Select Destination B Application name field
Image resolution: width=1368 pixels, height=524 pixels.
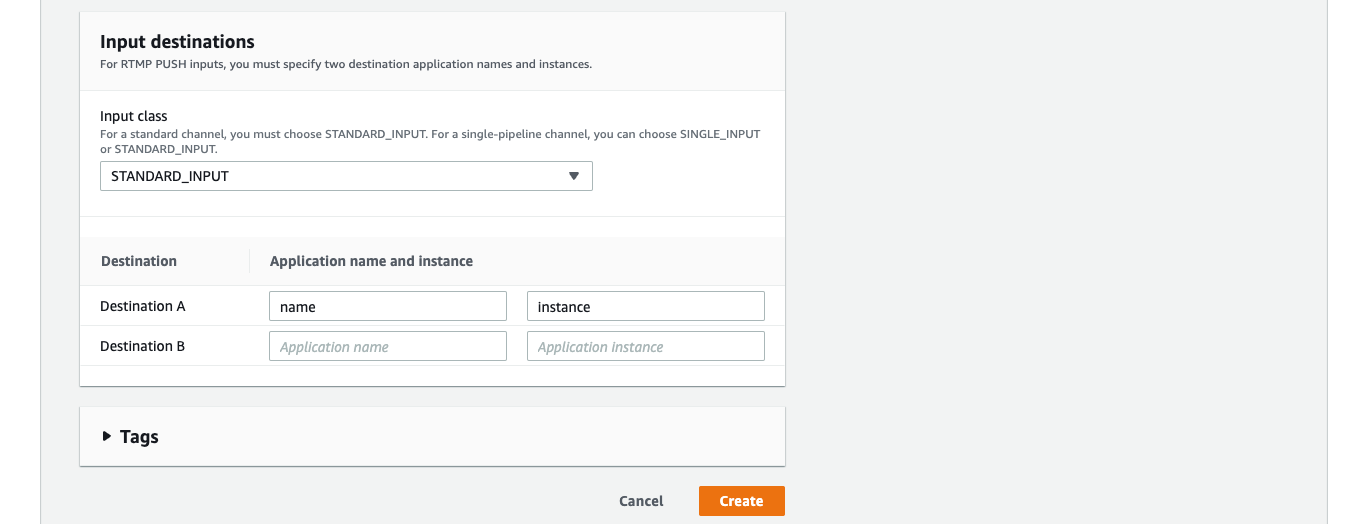coord(388,346)
